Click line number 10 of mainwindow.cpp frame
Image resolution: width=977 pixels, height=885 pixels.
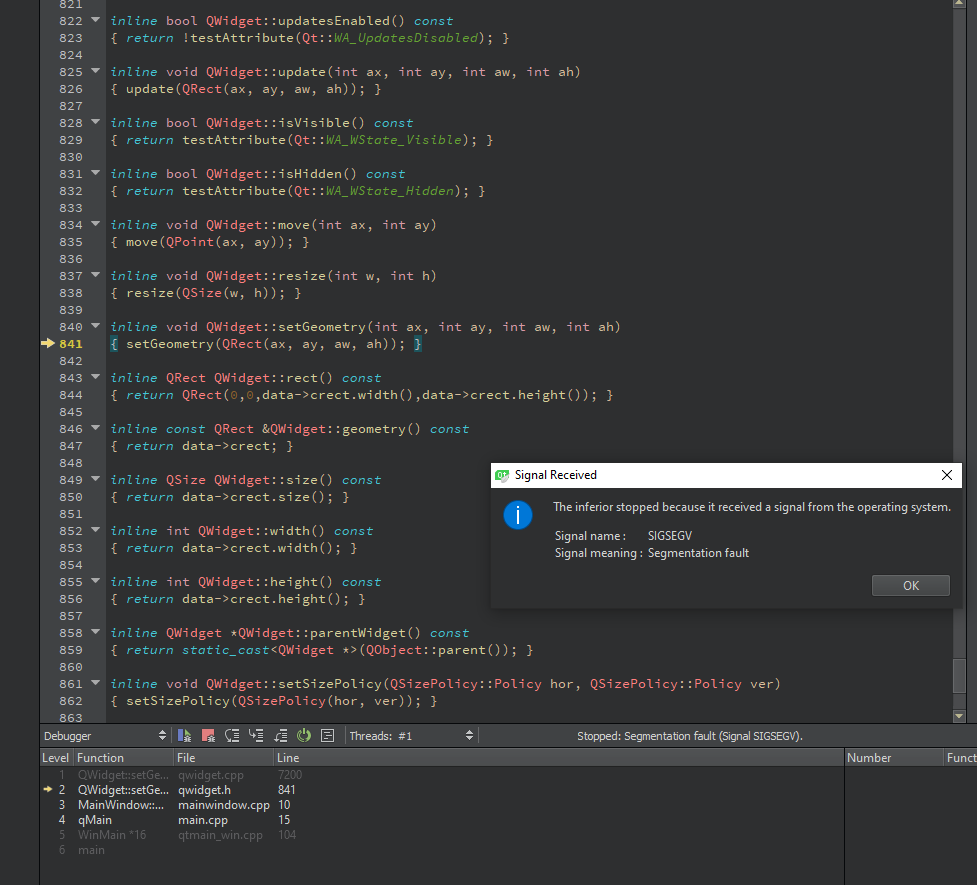284,805
